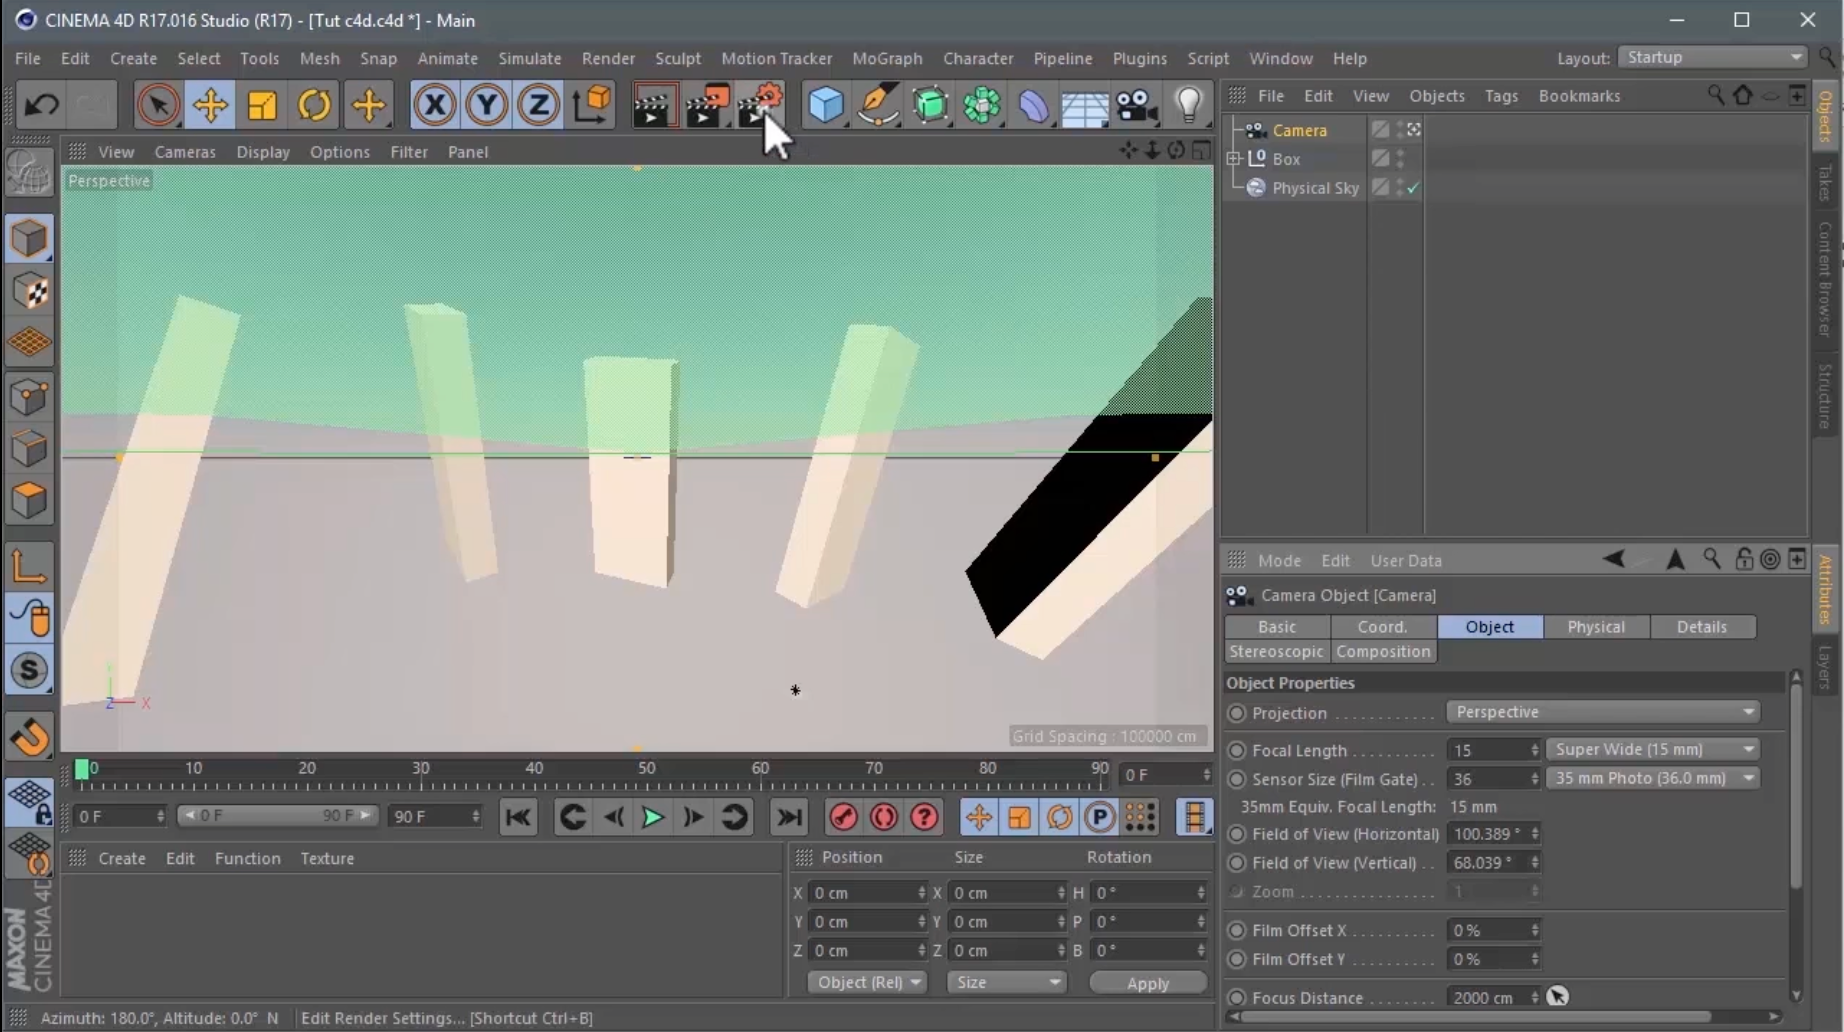Switch to the Coord. tab

1383,627
